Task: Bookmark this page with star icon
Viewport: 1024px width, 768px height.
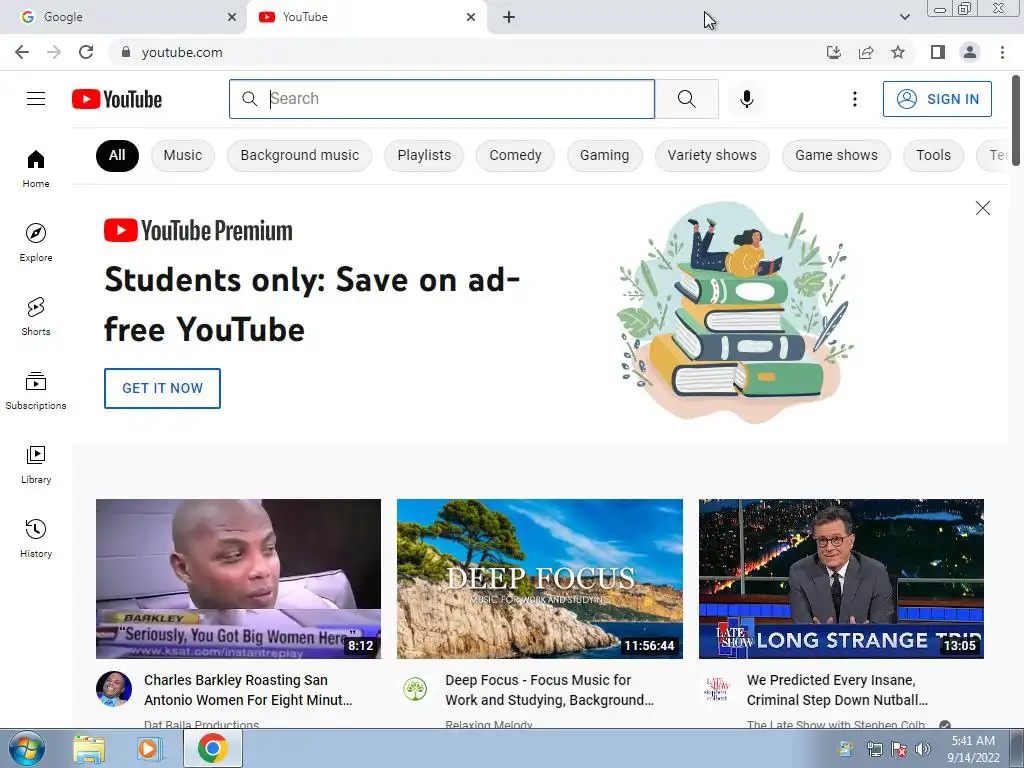Action: coord(898,52)
